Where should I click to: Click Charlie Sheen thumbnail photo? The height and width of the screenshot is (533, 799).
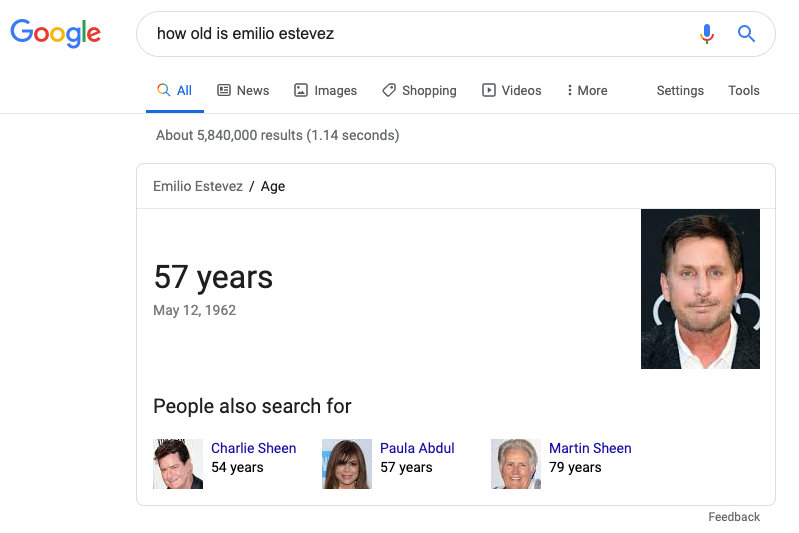pyautogui.click(x=178, y=464)
